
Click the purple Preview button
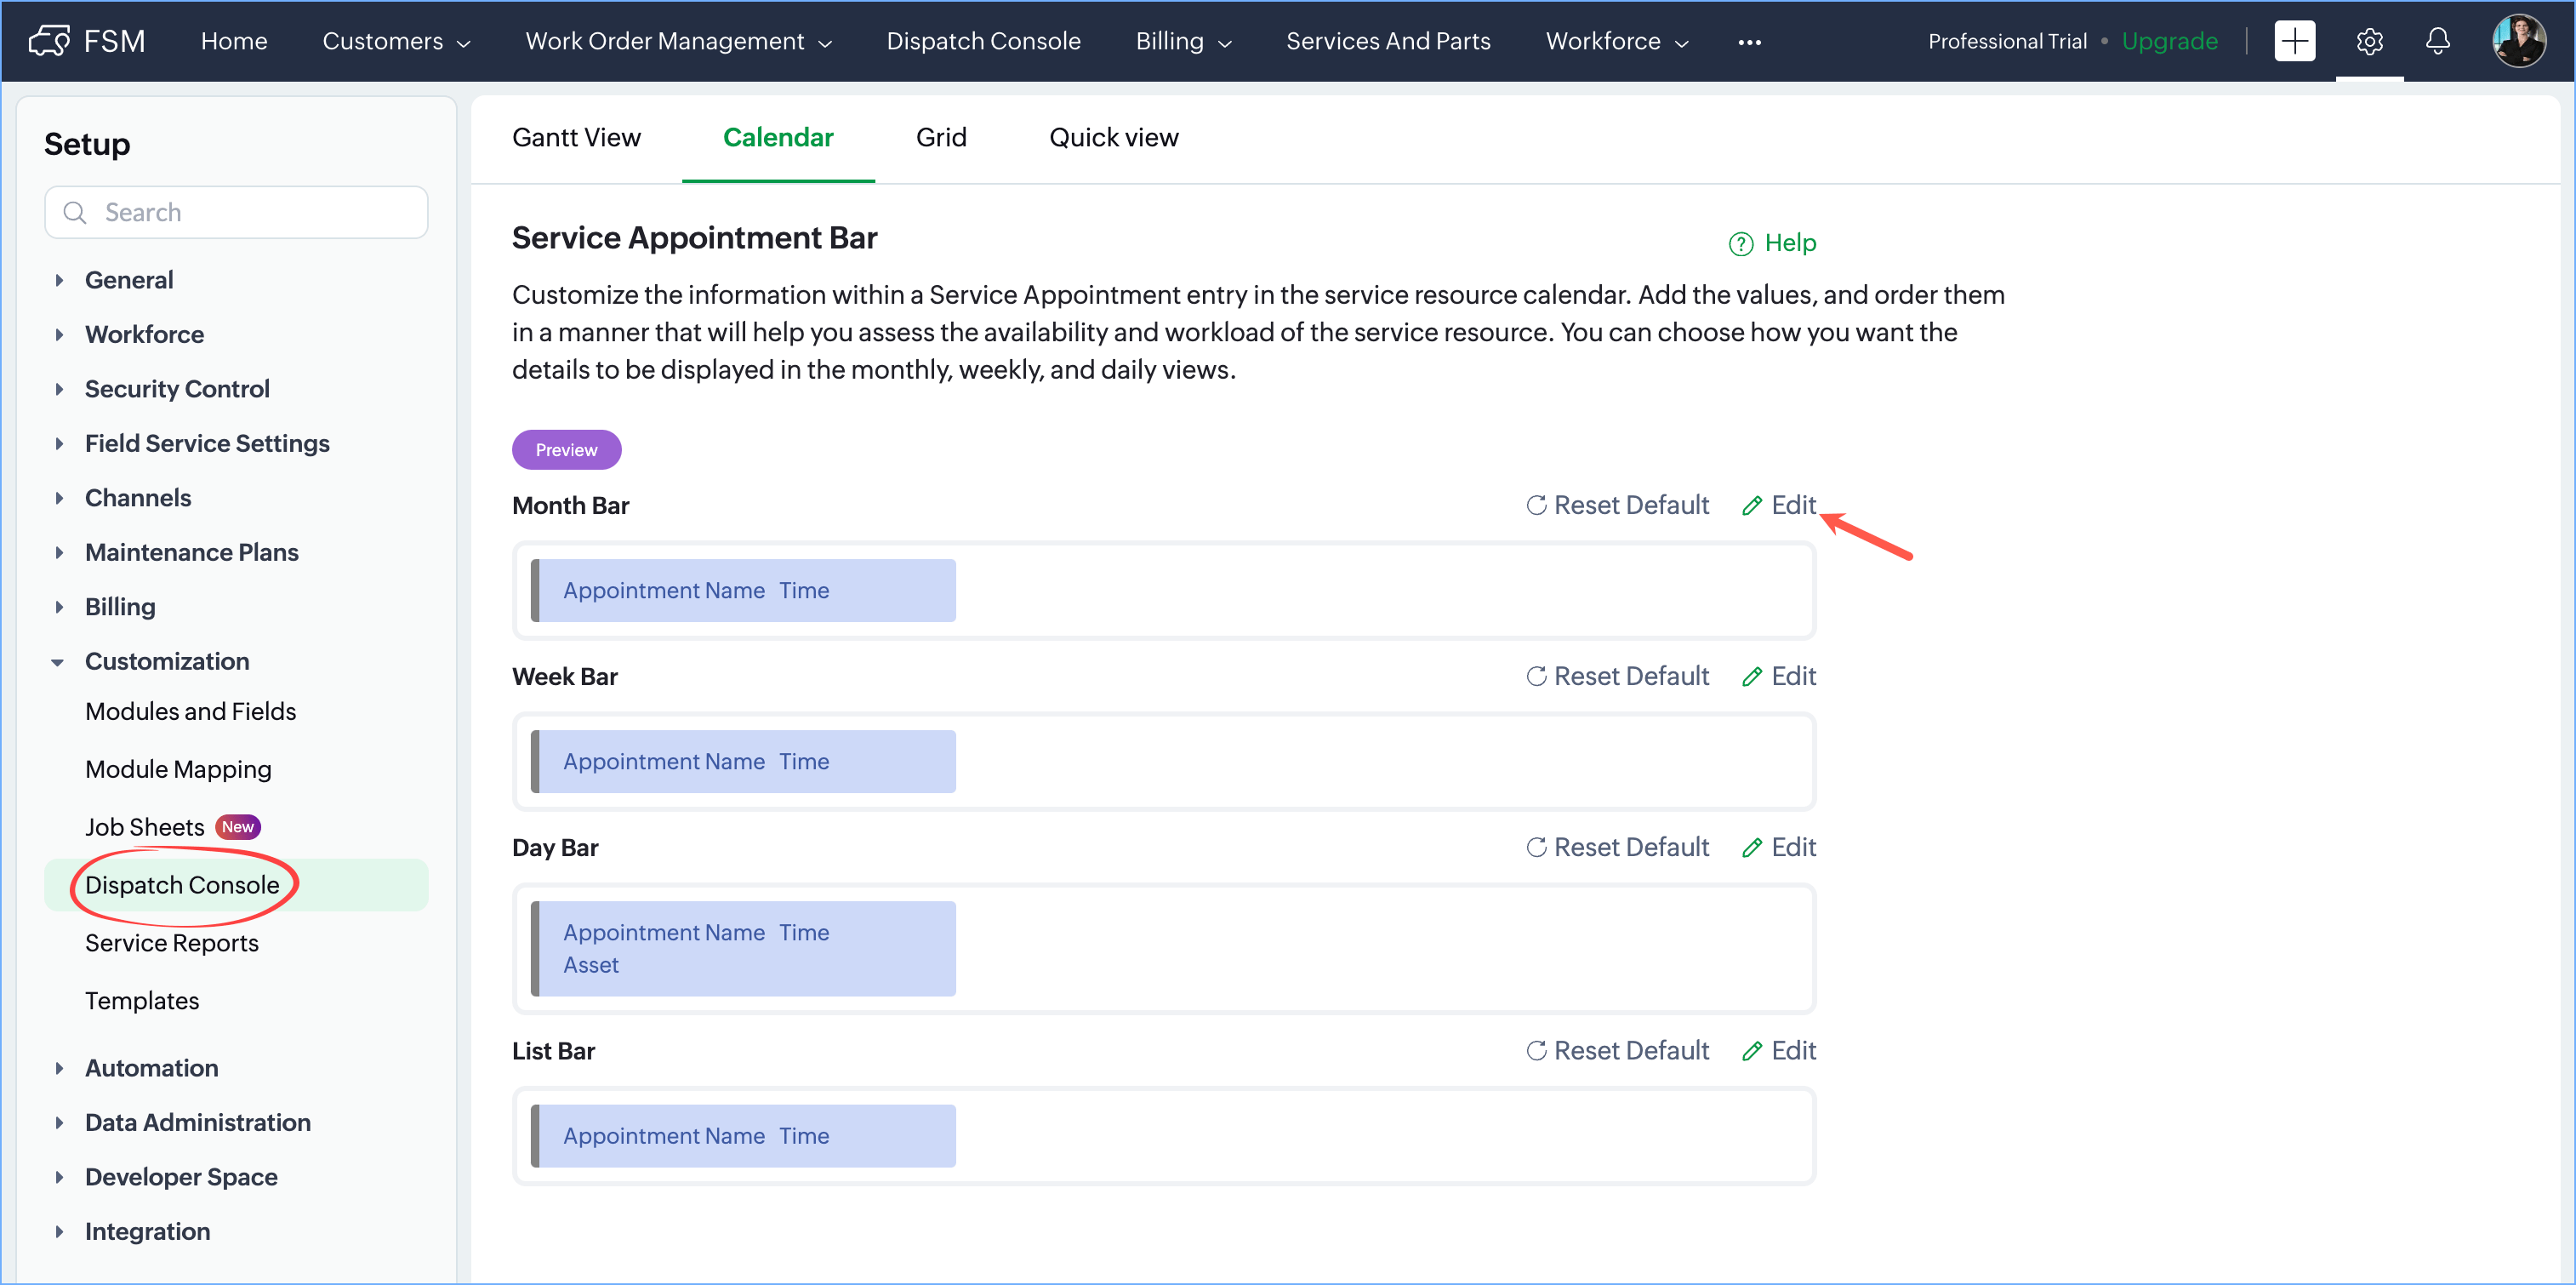coord(566,450)
